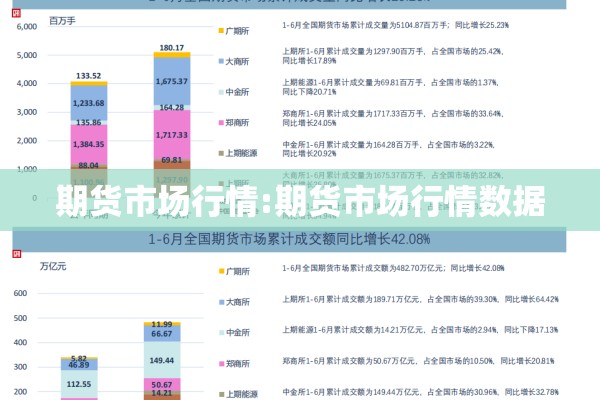Viewport: 600px width, 400px height.
Task: Select 大商所 legend label in 万亿元 chart
Action: 238,302
